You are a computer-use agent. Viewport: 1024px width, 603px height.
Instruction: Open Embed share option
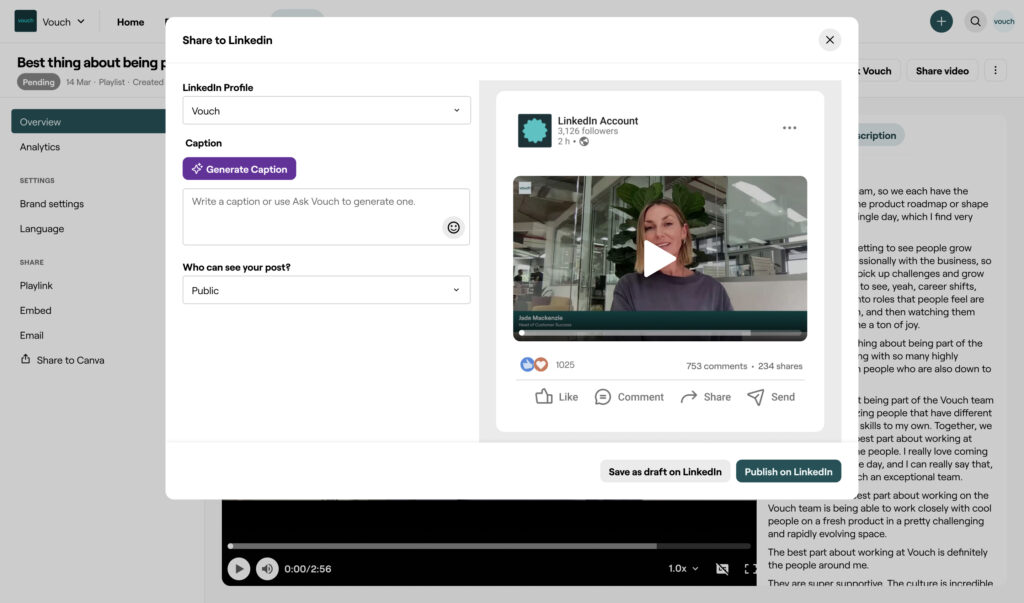[35, 310]
